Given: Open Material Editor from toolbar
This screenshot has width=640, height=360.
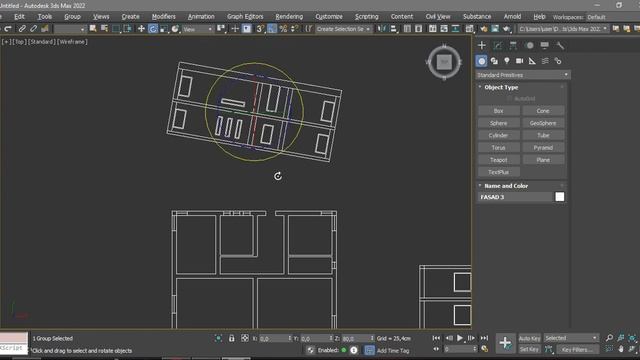Looking at the screenshot, I should click(x=469, y=29).
